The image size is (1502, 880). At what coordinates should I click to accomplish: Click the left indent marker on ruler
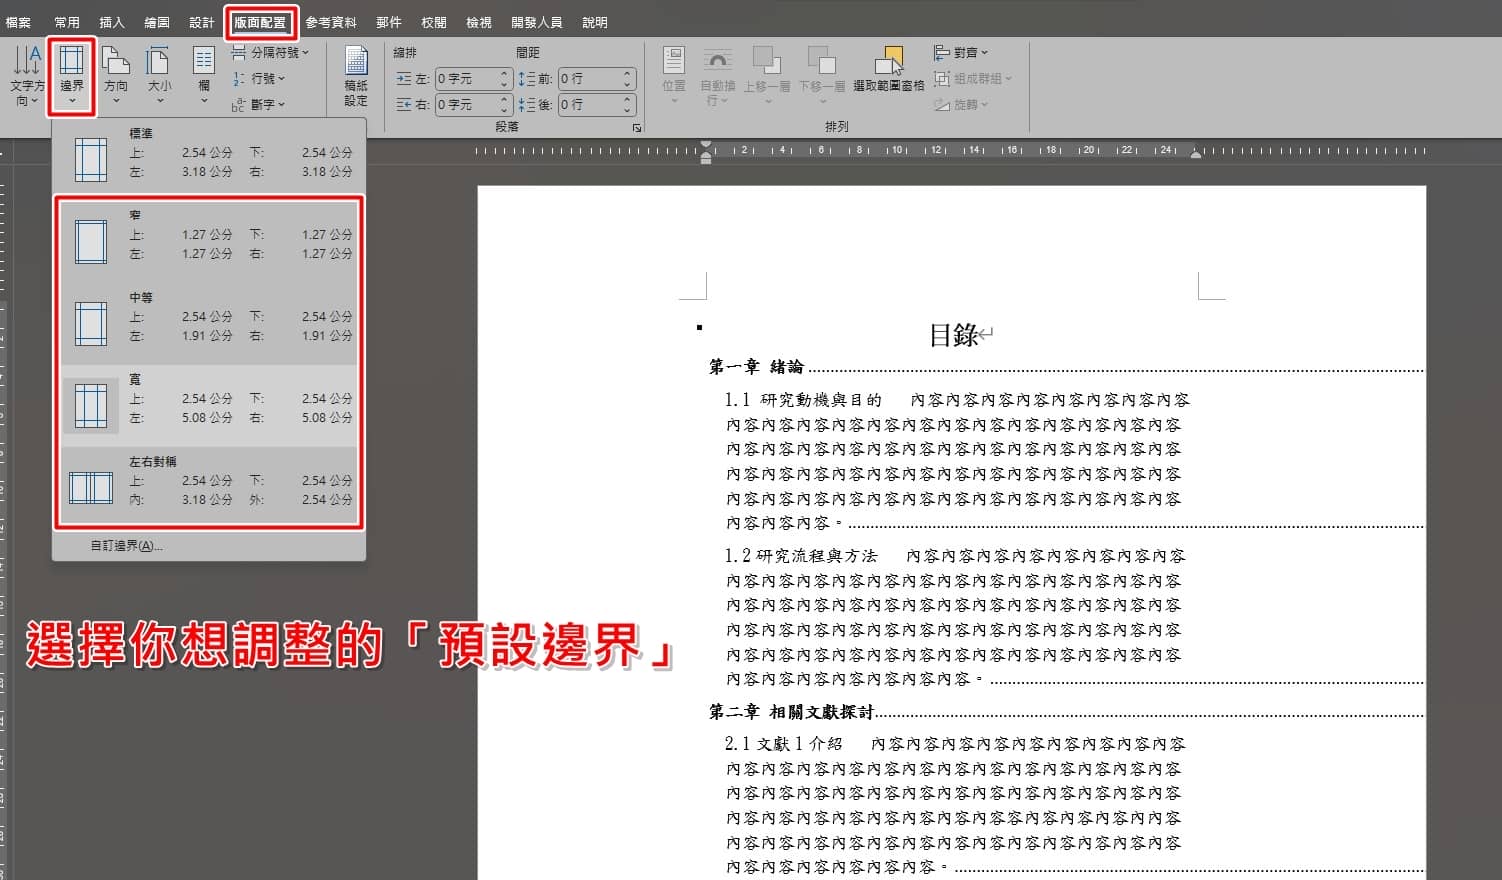707,152
